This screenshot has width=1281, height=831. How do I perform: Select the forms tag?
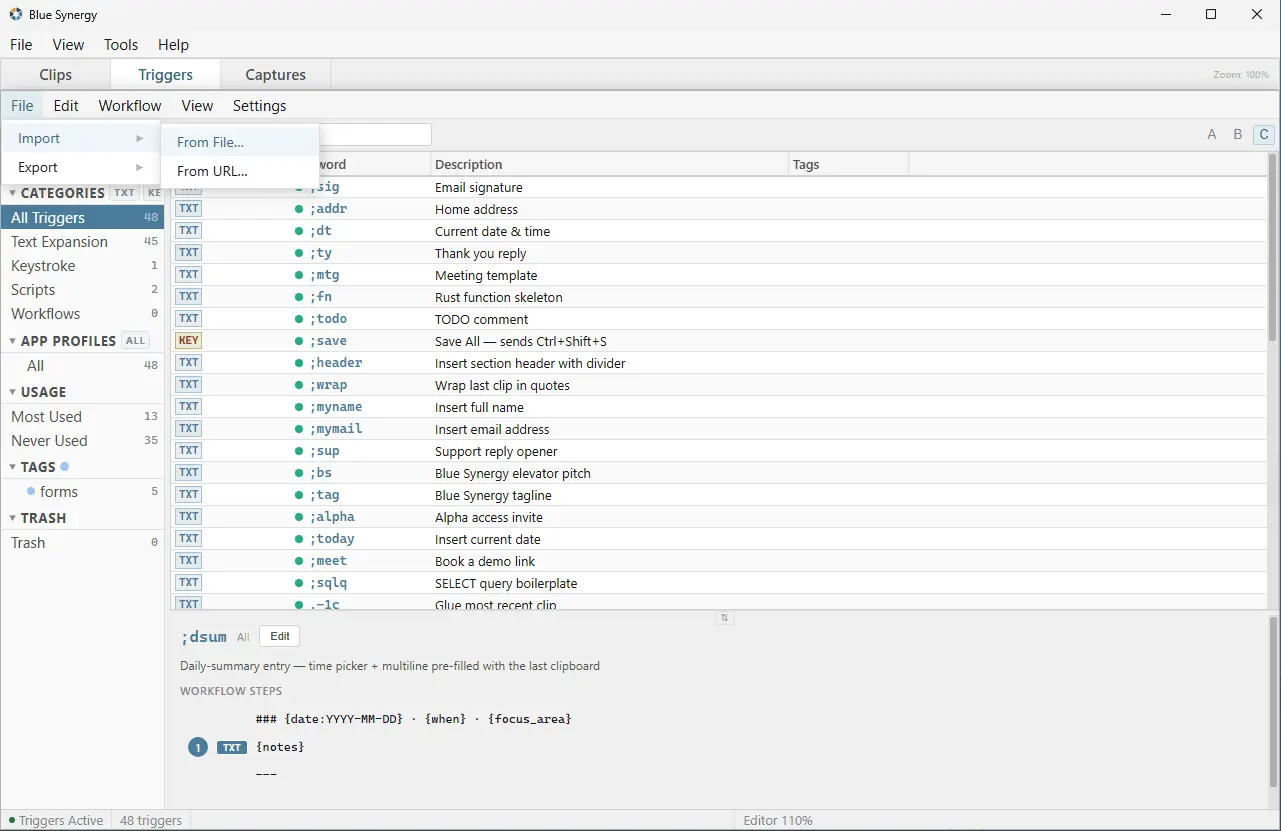coord(82,491)
